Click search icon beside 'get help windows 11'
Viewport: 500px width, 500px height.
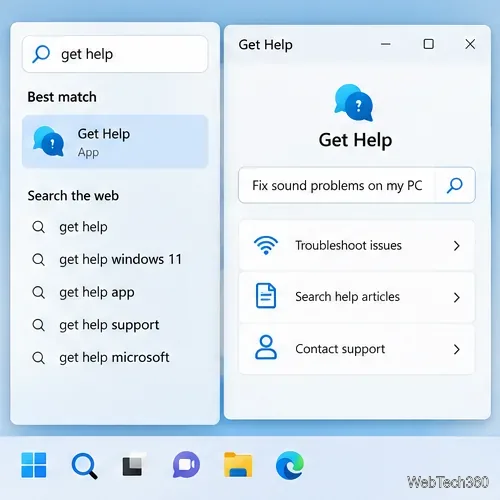click(x=38, y=260)
